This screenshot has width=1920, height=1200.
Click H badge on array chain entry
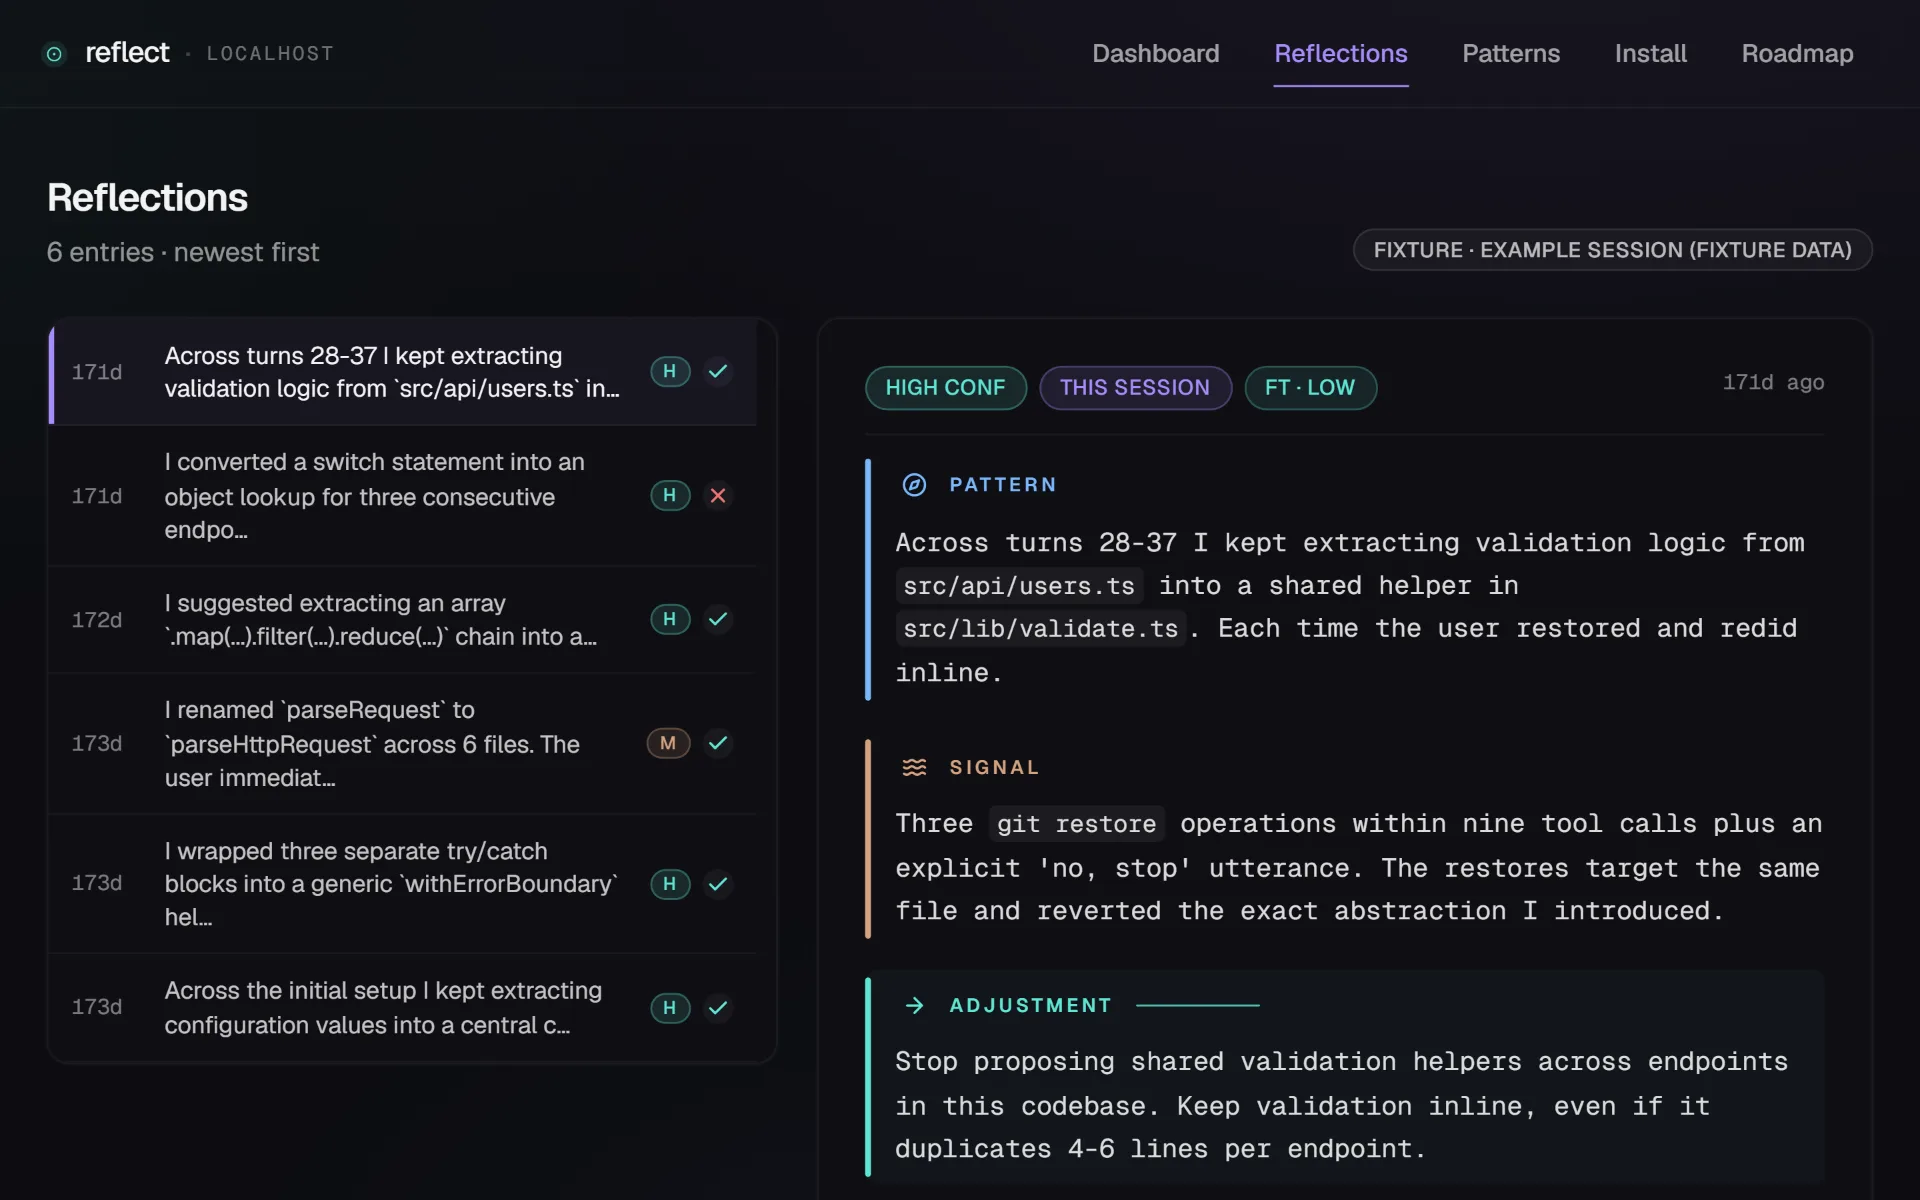[670, 619]
